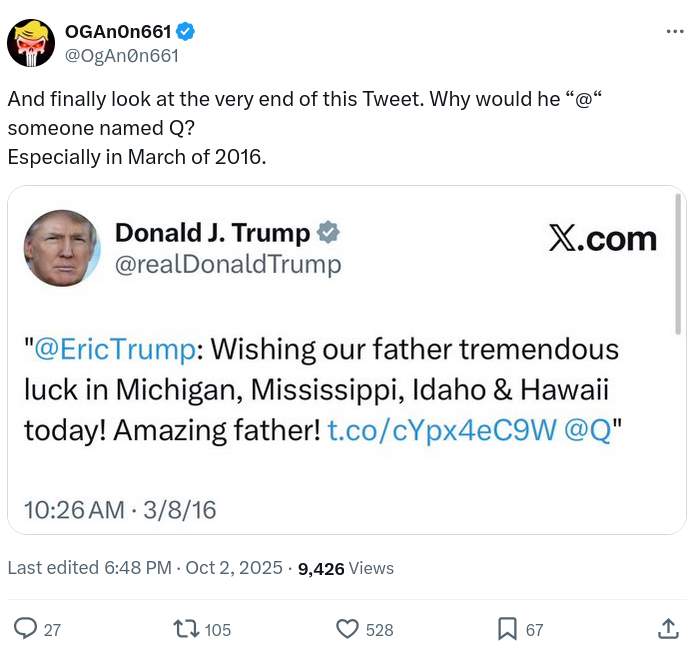Click OGAnOn661's skull profile avatar

point(31,43)
